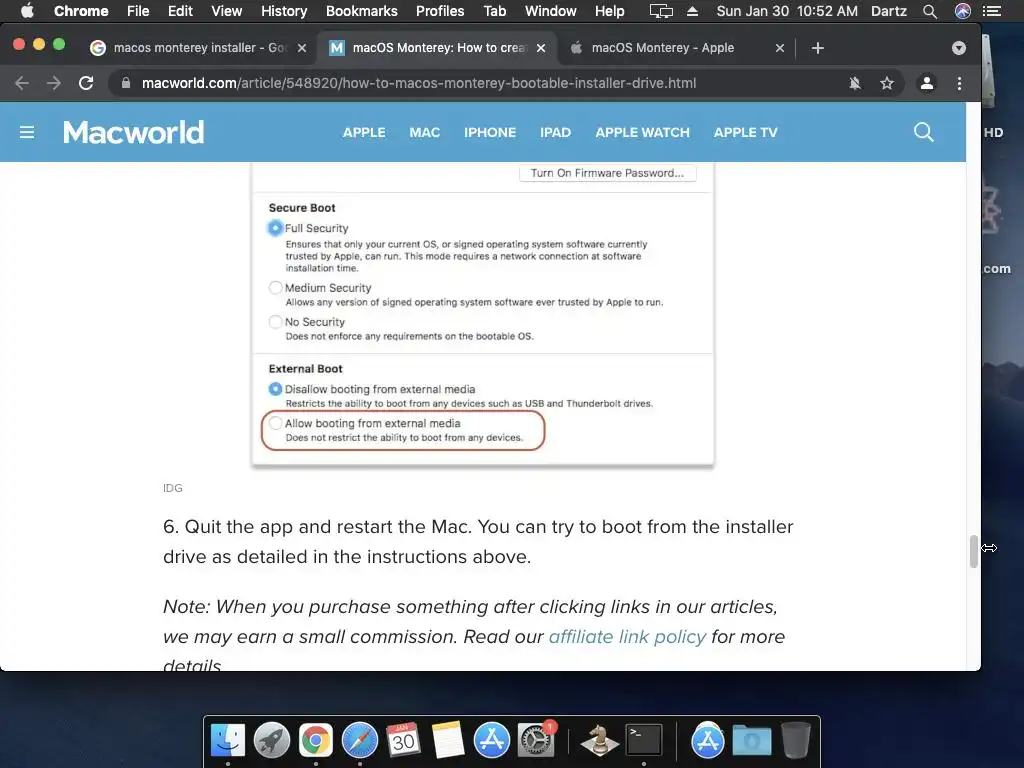Click the page vertical scrollbar thumb
Viewport: 1024px width, 768px height.
[x=973, y=552]
